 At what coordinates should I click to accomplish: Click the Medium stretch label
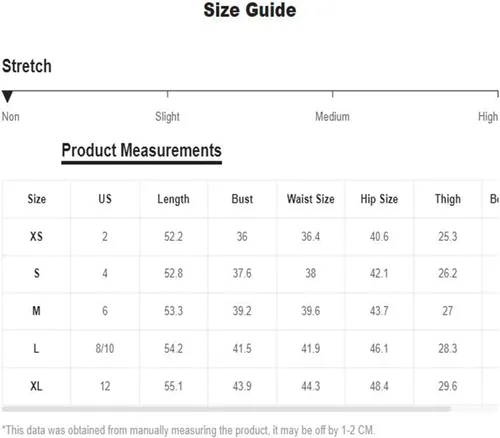tap(332, 117)
